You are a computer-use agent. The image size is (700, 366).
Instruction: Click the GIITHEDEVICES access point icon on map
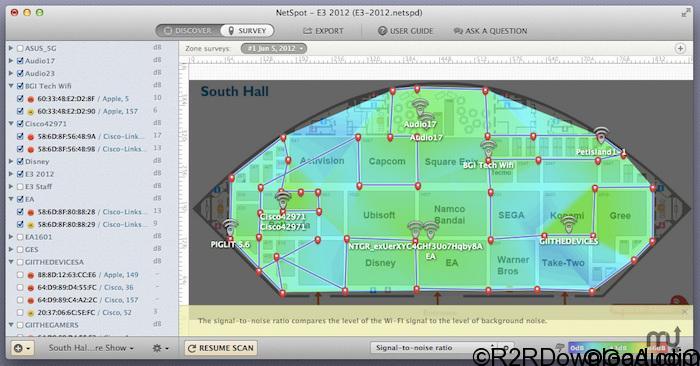pos(568,225)
